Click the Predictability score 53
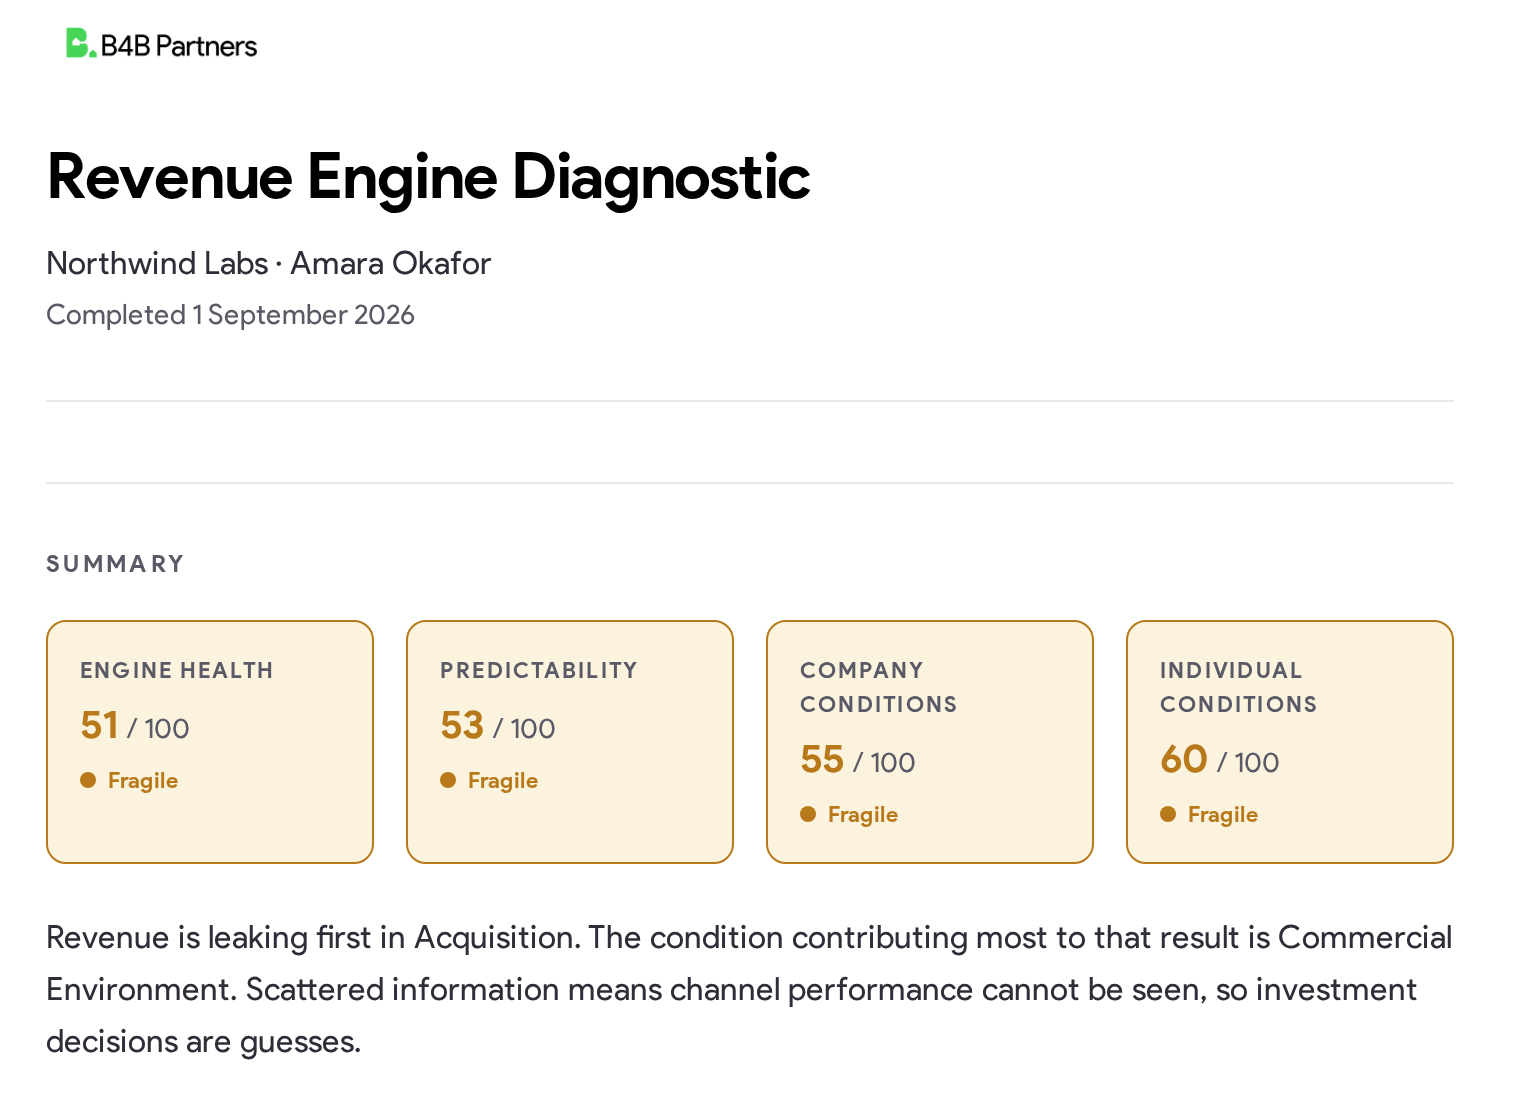This screenshot has width=1520, height=1120. [462, 726]
